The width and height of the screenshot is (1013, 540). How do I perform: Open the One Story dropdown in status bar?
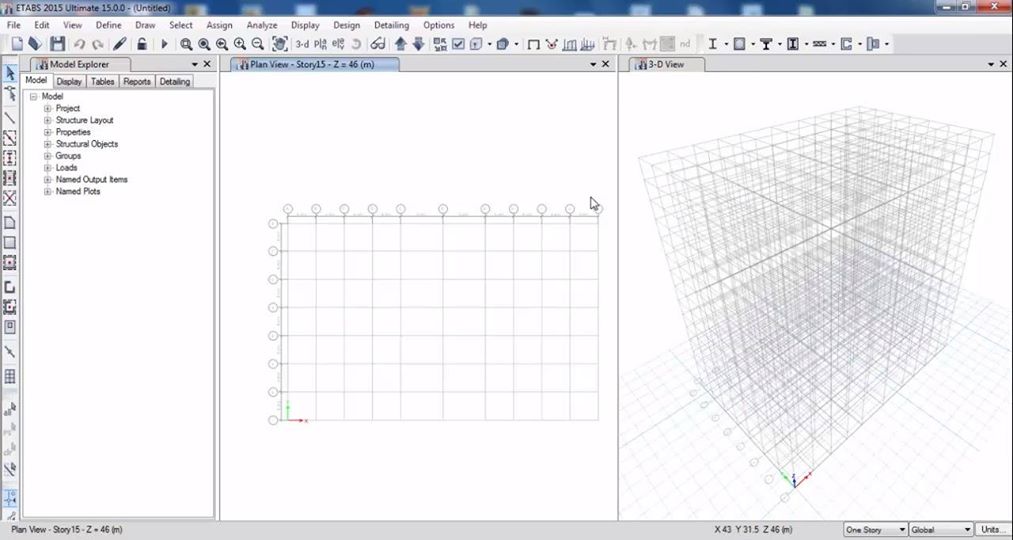(x=875, y=530)
